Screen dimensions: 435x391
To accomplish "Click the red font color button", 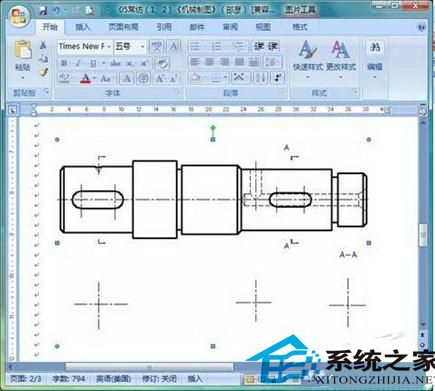I will [86, 79].
